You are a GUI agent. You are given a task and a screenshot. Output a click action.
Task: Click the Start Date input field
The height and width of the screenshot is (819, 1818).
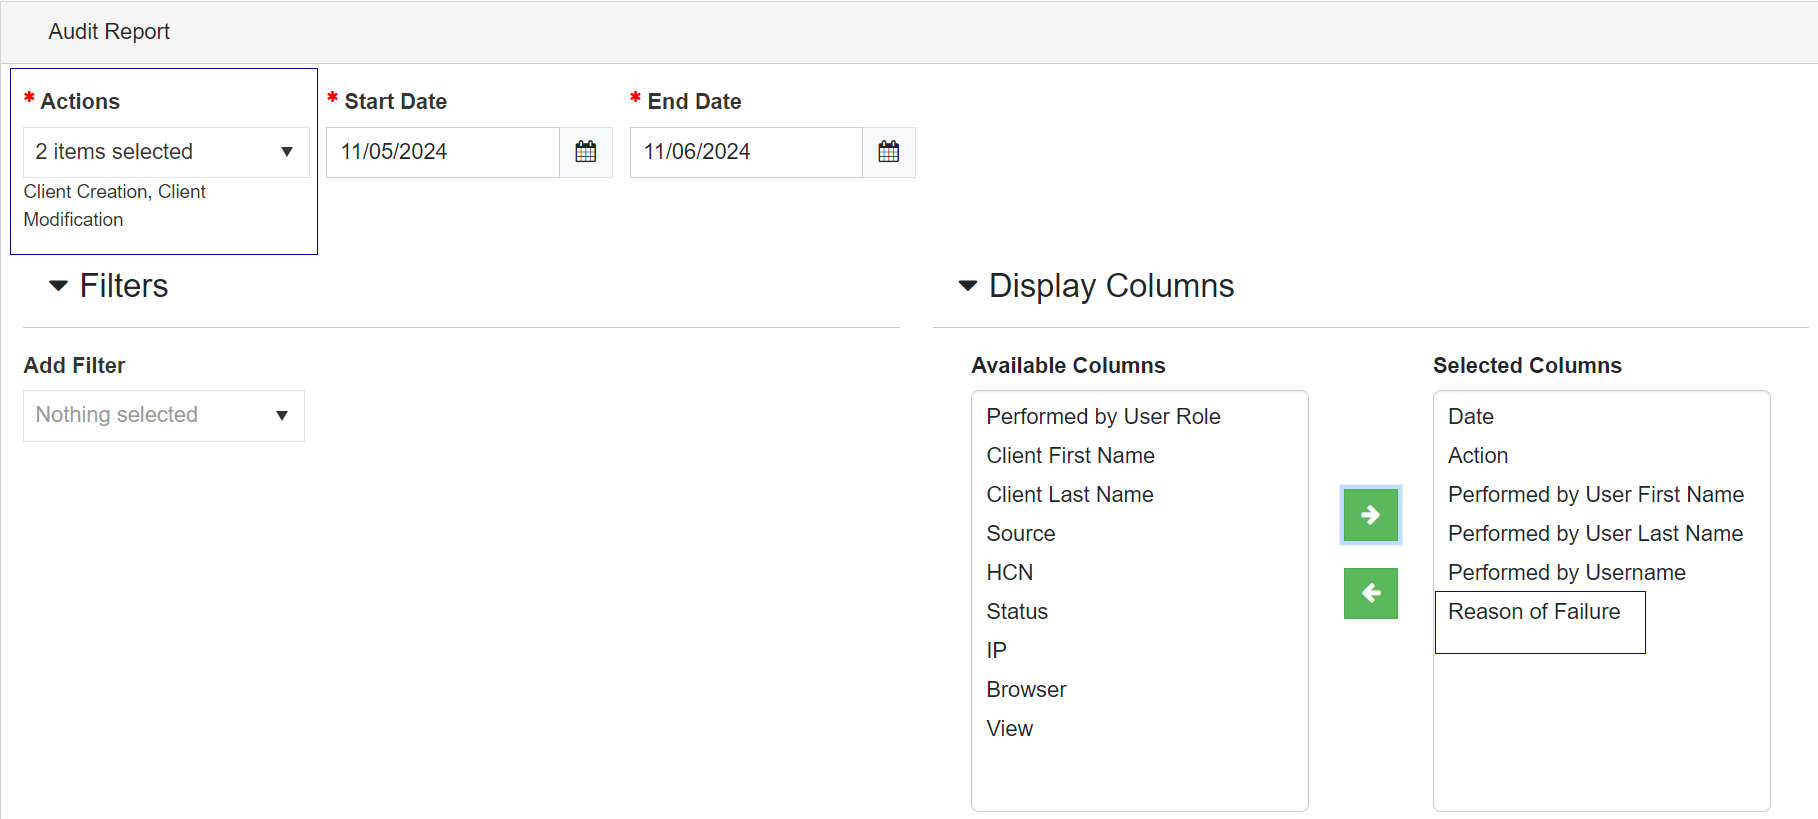(x=442, y=152)
